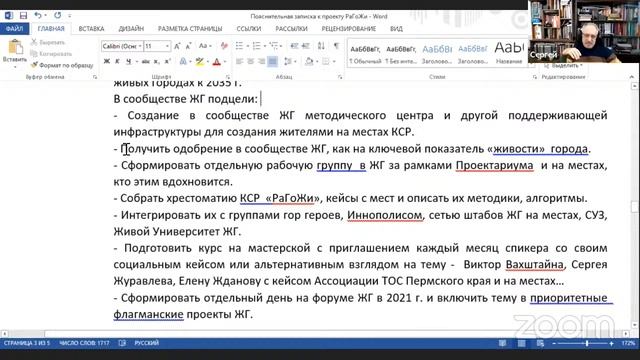Open the font size 11 dropdown
The image size is (640, 360).
167,46
